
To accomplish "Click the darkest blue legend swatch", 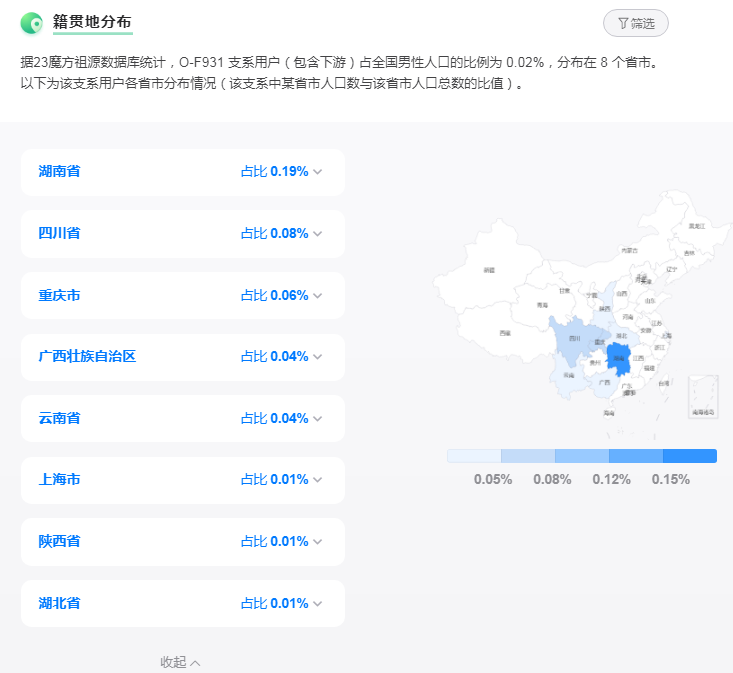I will click(690, 456).
